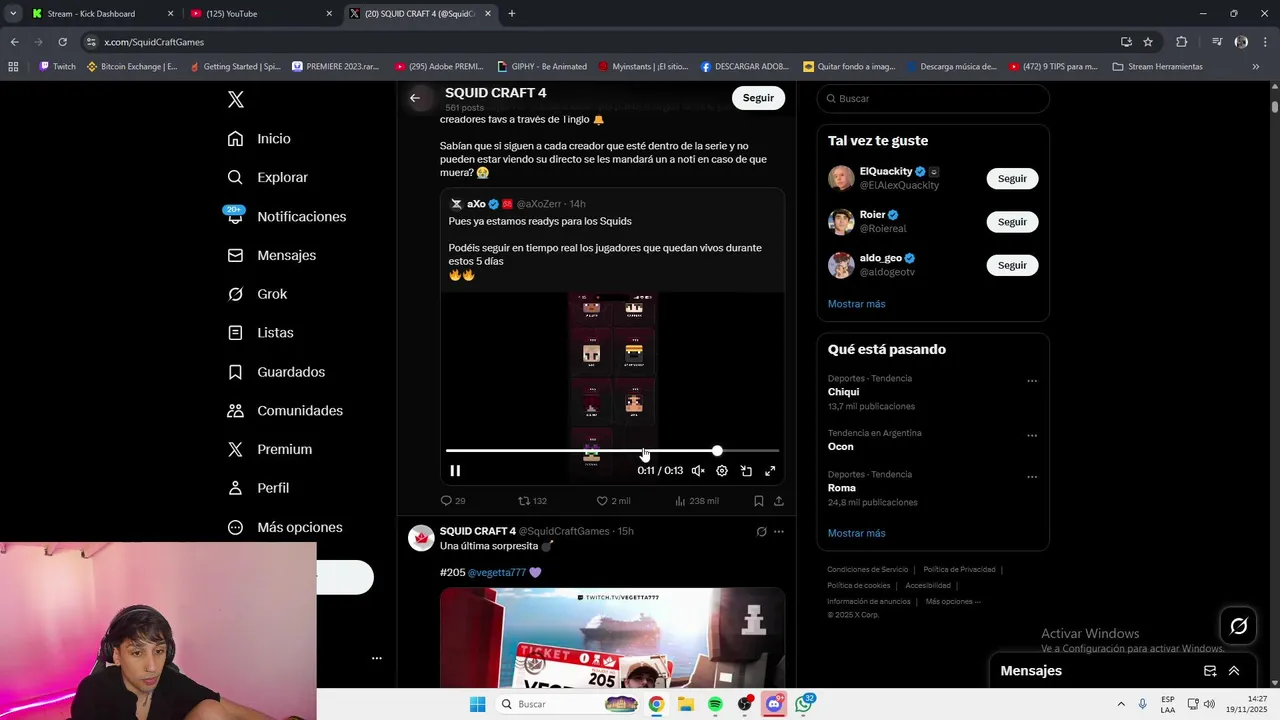Follow aldo_geo
Viewport: 1280px width, 720px height.
pyautogui.click(x=1012, y=265)
